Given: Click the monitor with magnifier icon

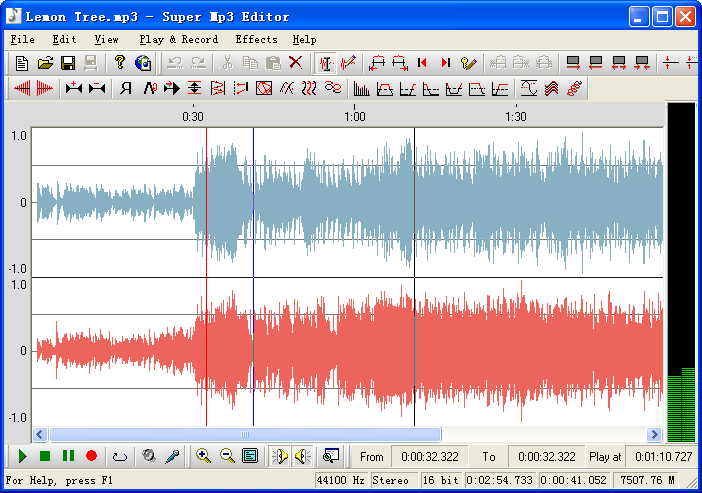Looking at the screenshot, I should 331,456.
